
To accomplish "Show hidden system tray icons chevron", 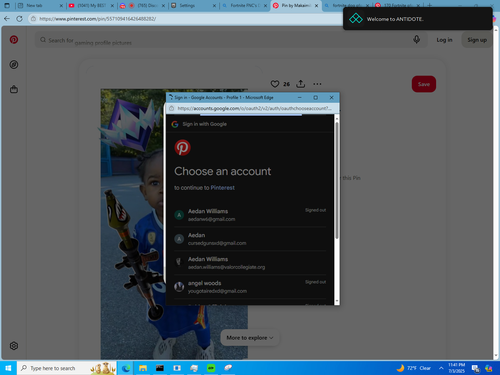I will click(441, 368).
